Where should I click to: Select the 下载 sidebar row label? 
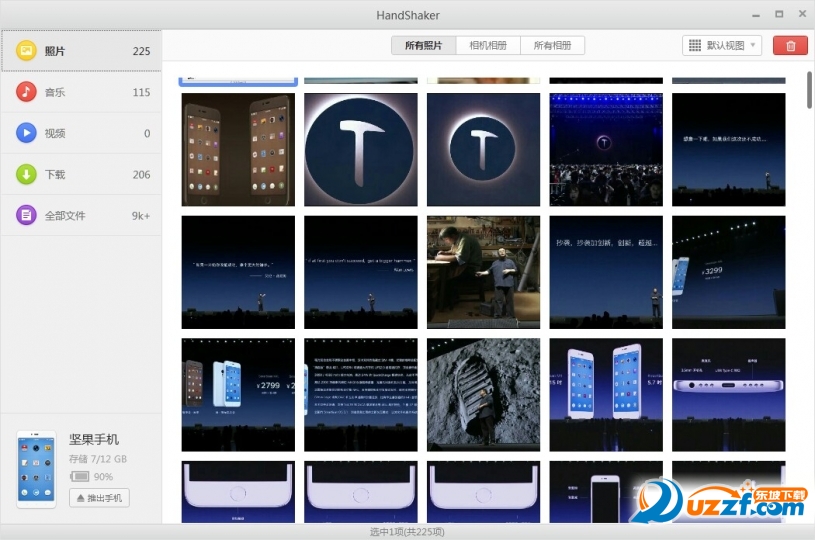pyautogui.click(x=55, y=174)
